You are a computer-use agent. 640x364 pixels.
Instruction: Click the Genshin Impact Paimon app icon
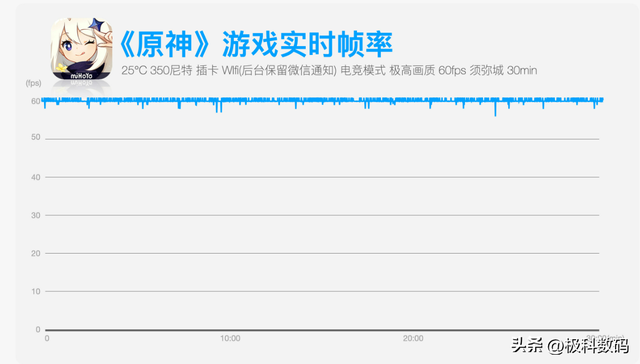pos(82,49)
